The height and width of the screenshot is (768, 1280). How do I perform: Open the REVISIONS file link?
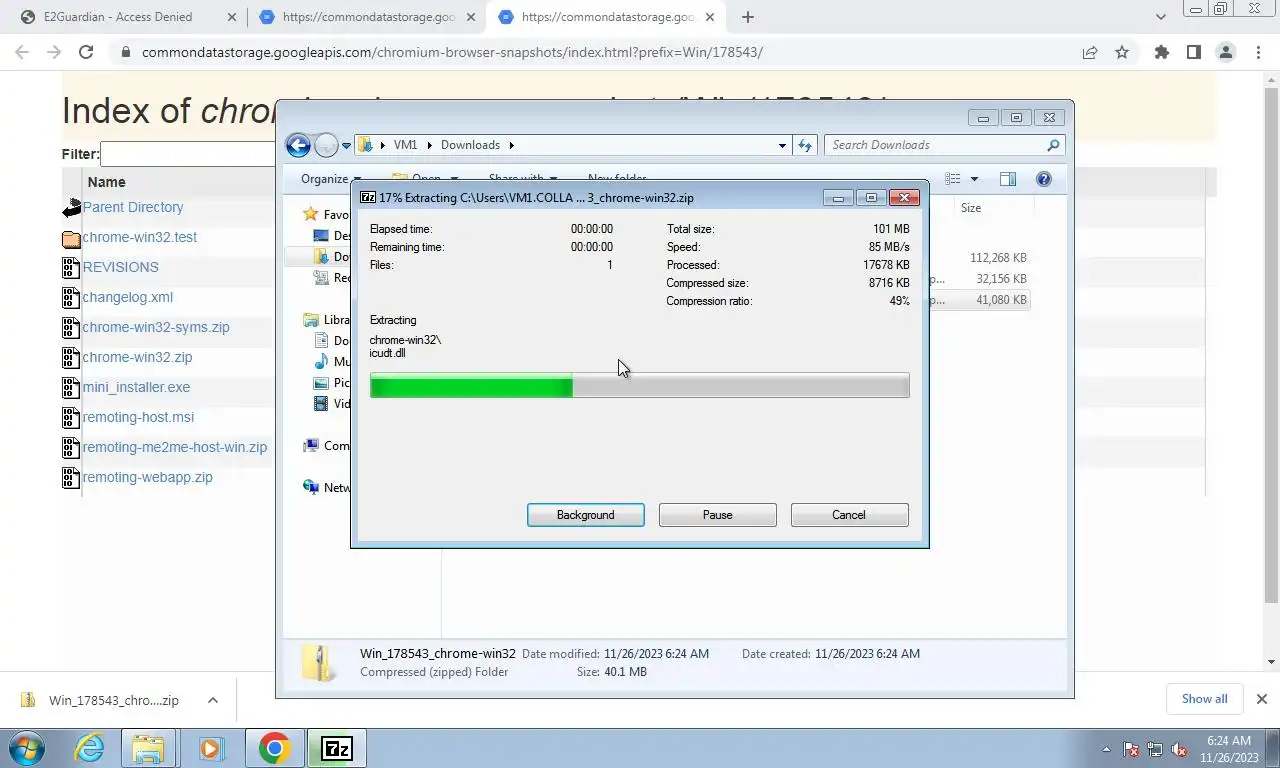pos(121,267)
